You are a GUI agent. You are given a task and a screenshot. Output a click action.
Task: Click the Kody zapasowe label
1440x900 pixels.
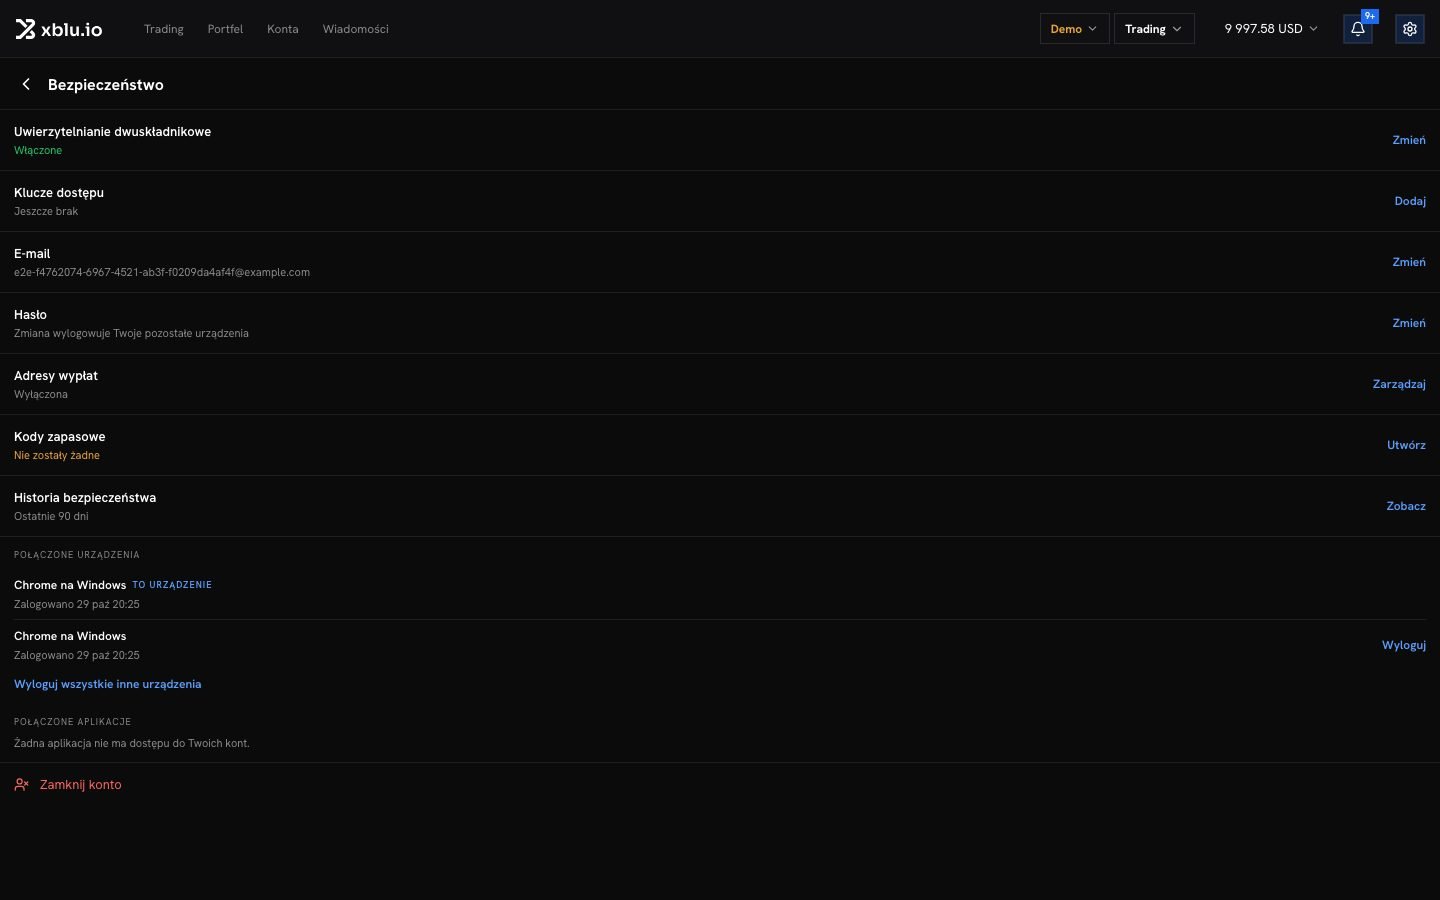[60, 437]
